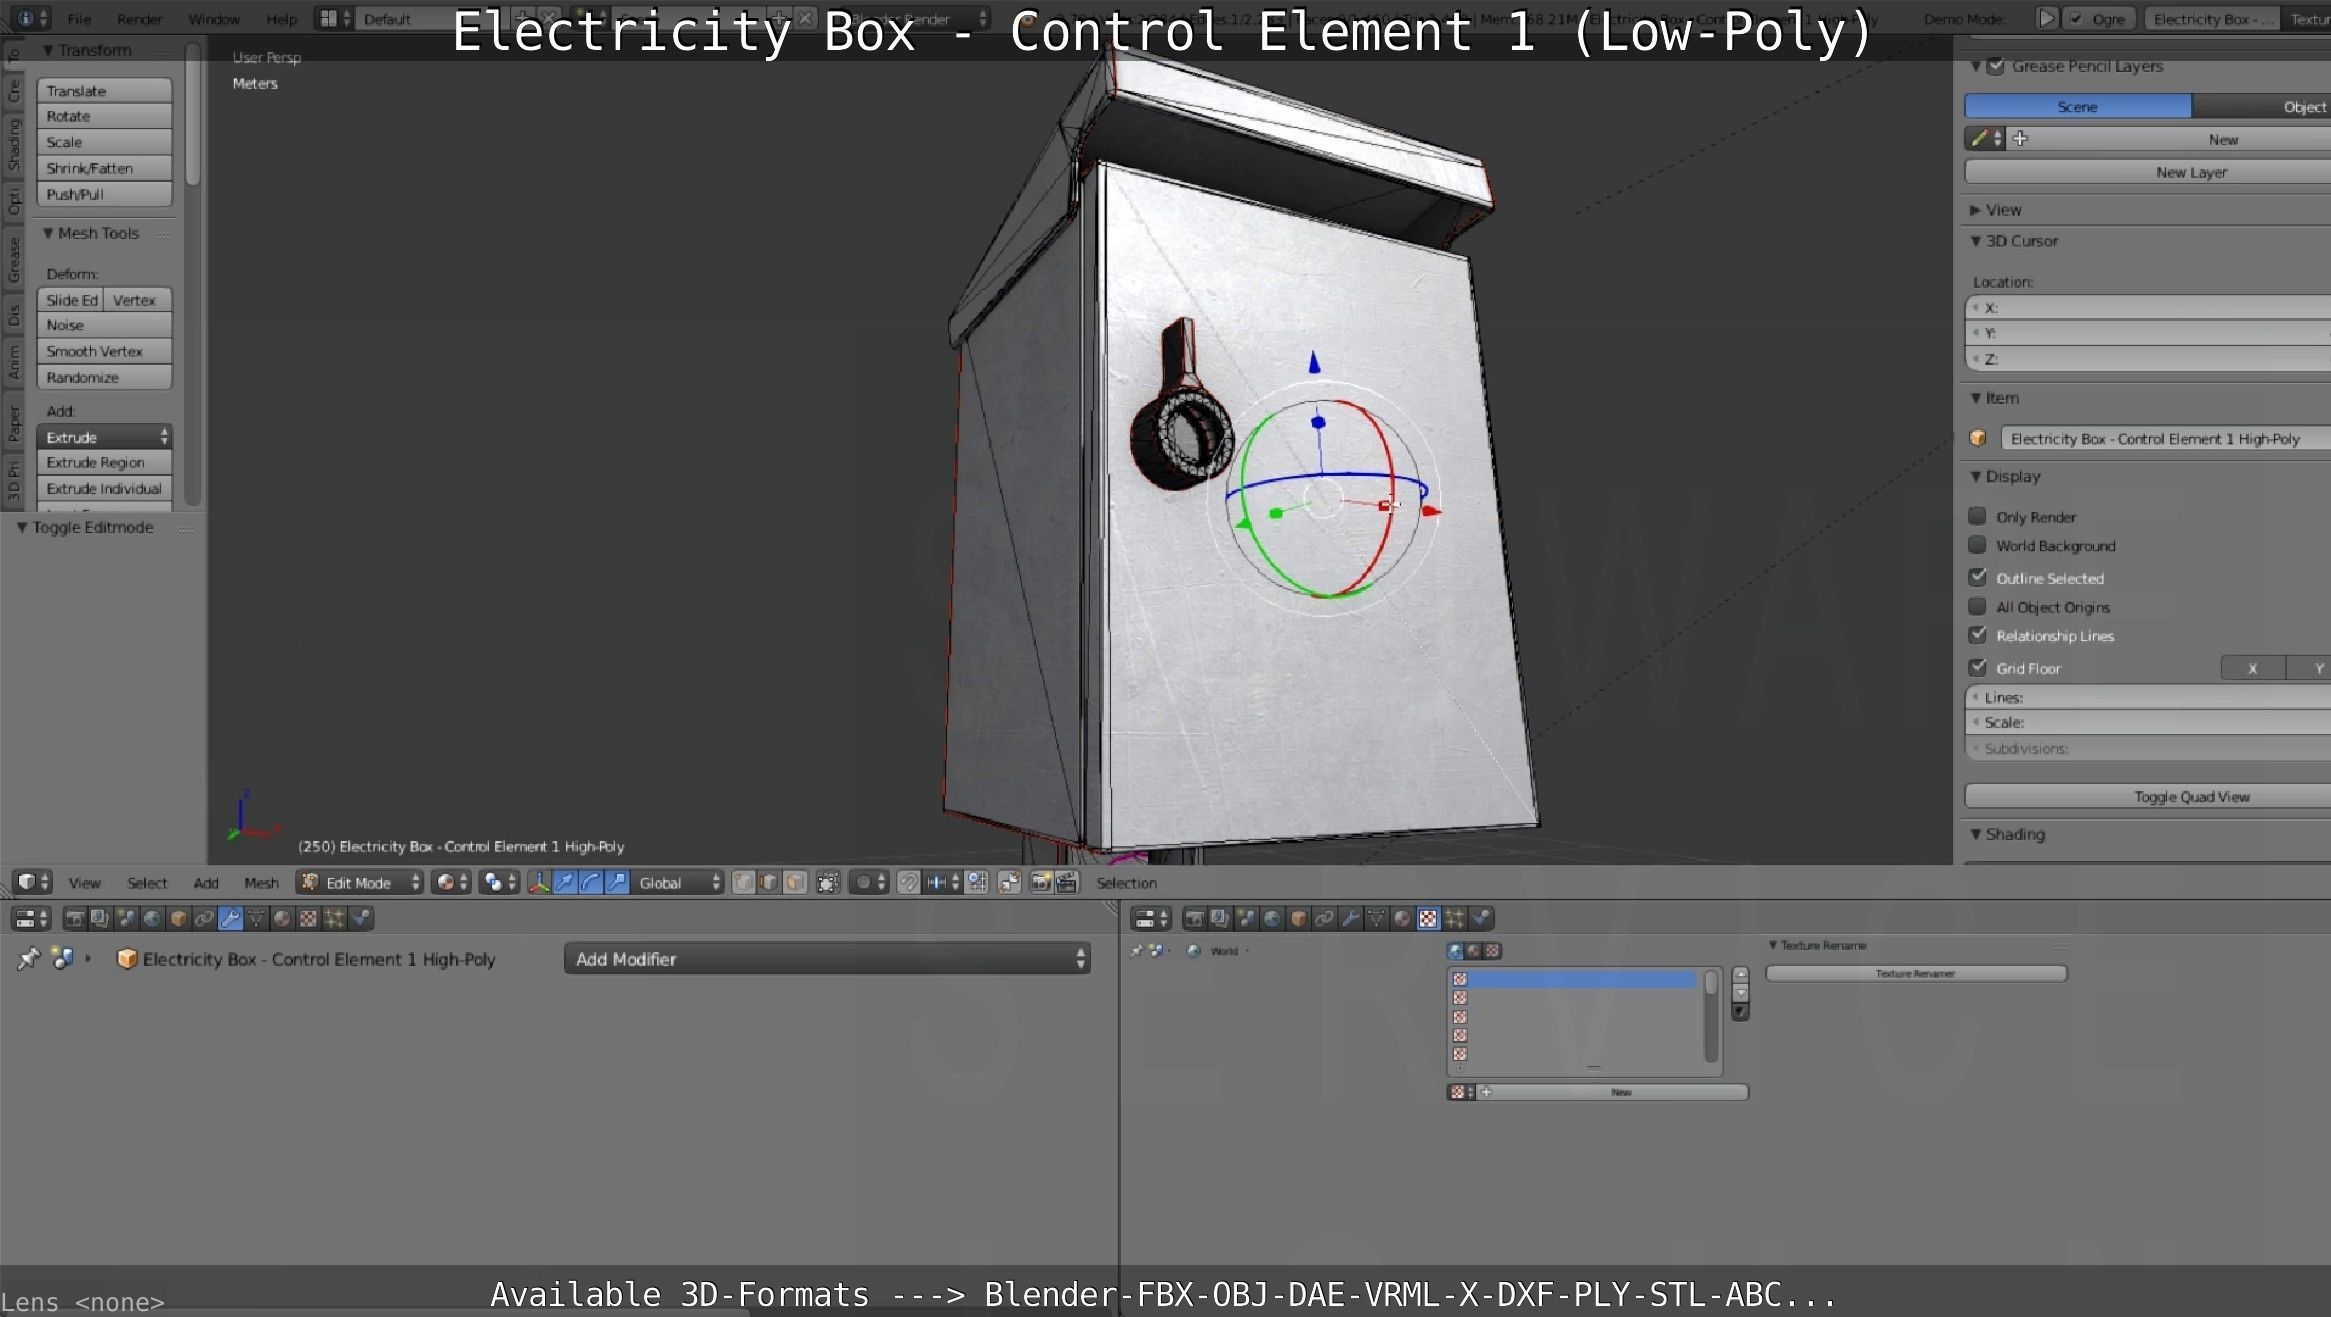This screenshot has height=1317, width=2331.
Task: Click the Item name field Electricity Box High-Poly
Action: [2166, 438]
